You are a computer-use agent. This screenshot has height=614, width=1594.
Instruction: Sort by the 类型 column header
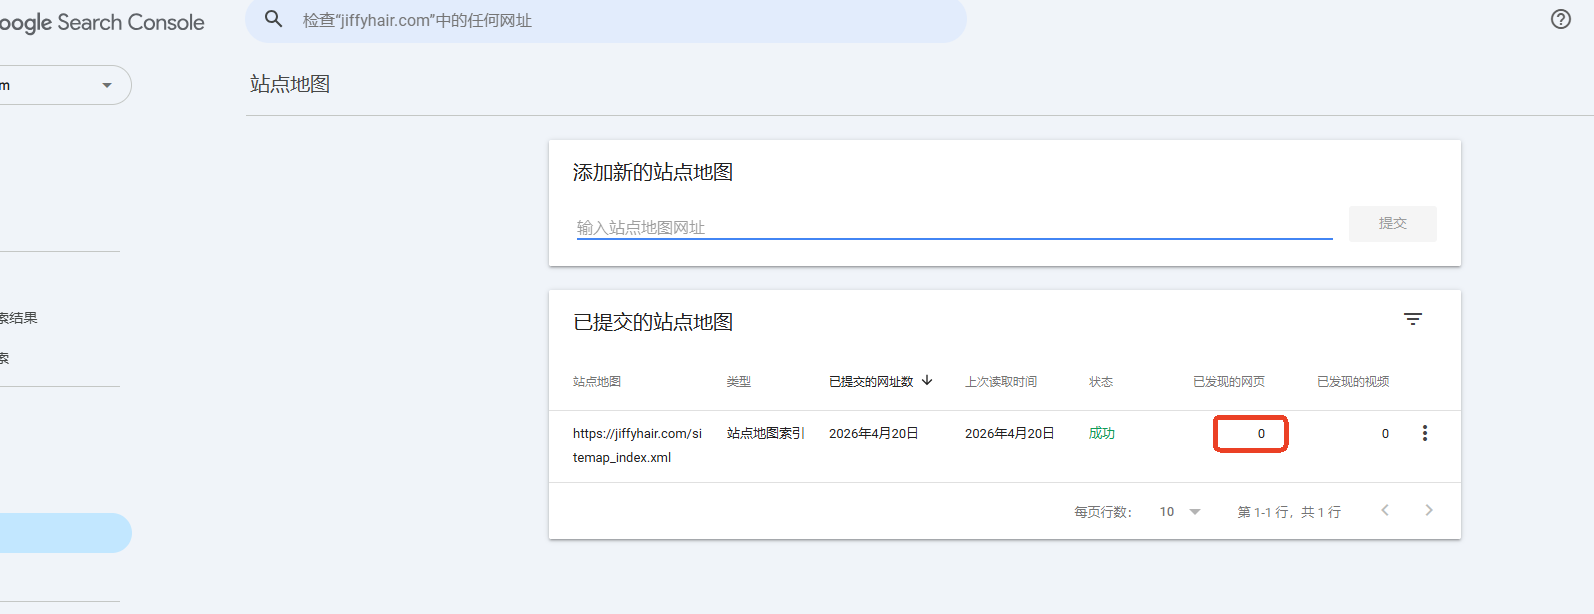coord(738,382)
